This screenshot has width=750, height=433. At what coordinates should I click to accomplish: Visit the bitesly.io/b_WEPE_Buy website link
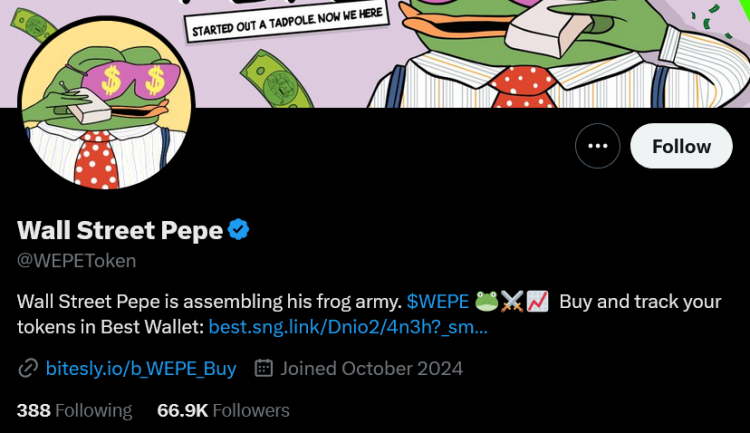click(141, 368)
